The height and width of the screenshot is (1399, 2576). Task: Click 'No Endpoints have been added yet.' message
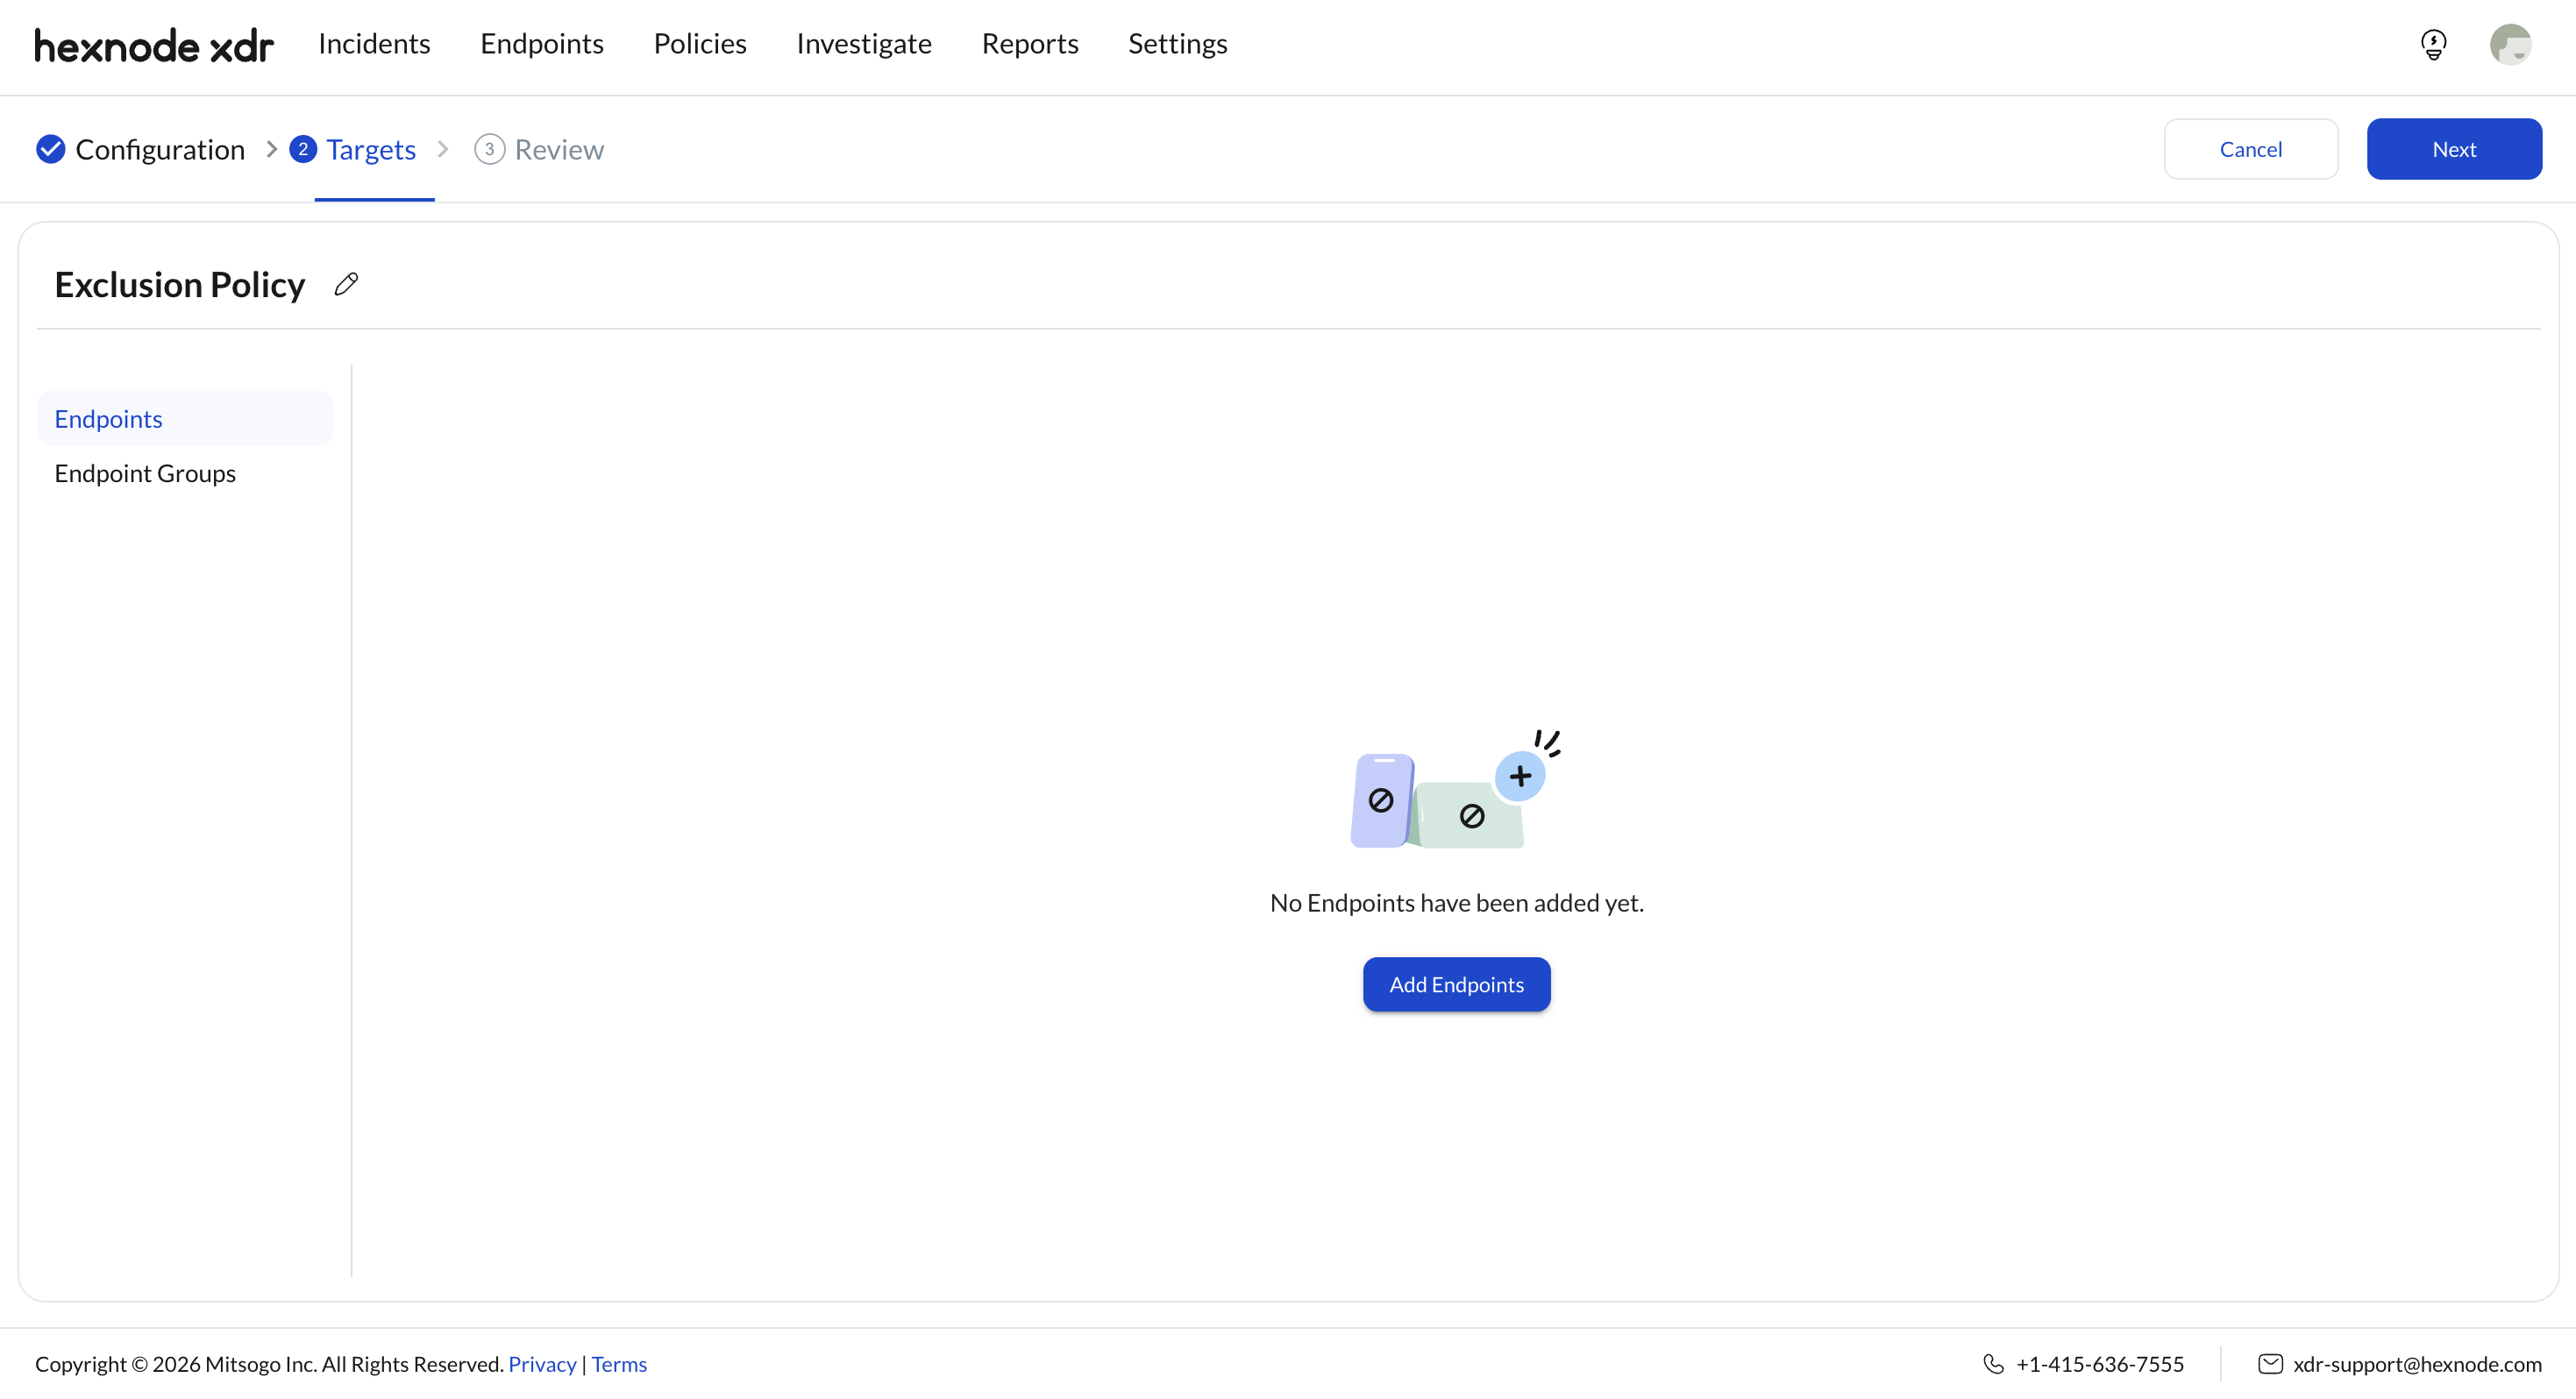point(1456,903)
